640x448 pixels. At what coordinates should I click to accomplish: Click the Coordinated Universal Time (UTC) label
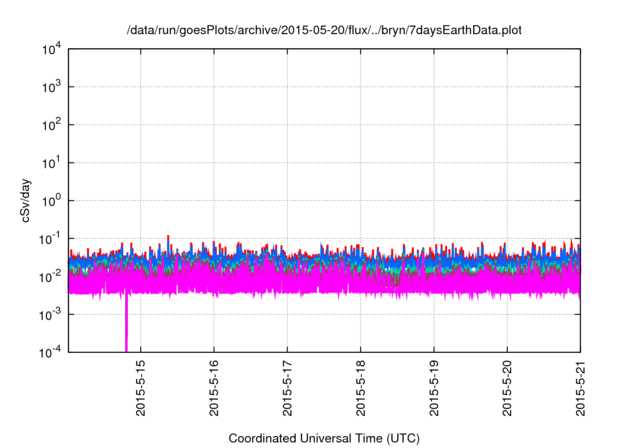(x=324, y=438)
